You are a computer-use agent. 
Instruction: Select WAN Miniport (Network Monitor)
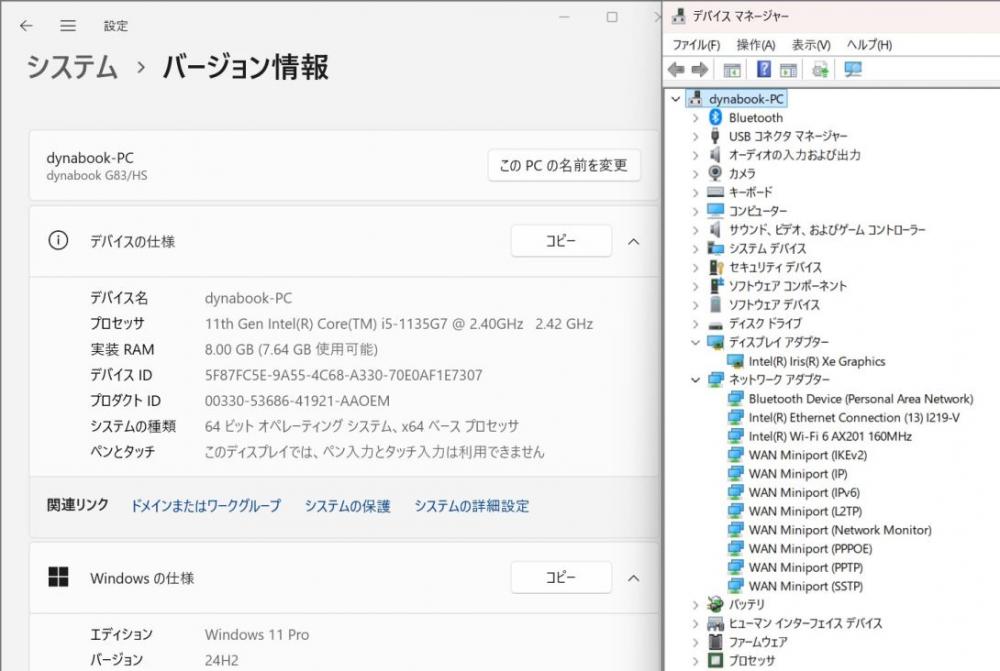(839, 529)
